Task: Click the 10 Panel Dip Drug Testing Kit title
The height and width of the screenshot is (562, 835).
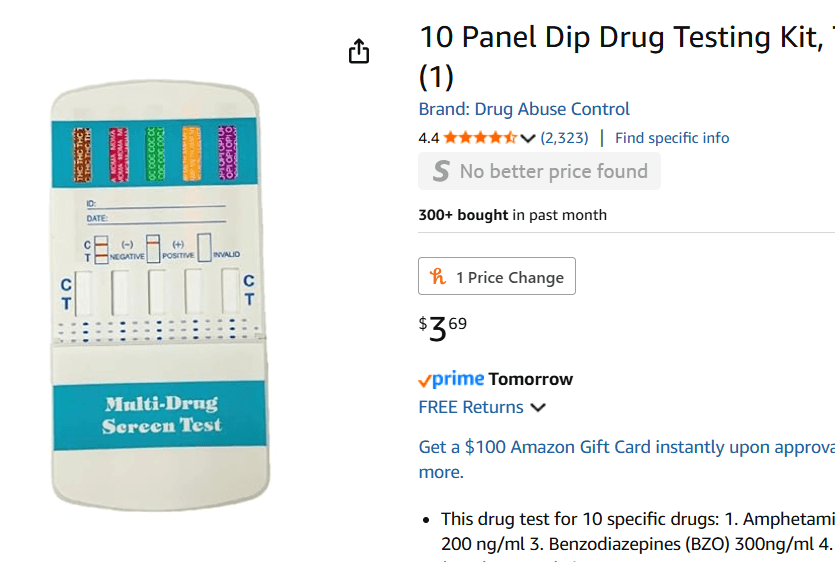Action: click(620, 39)
